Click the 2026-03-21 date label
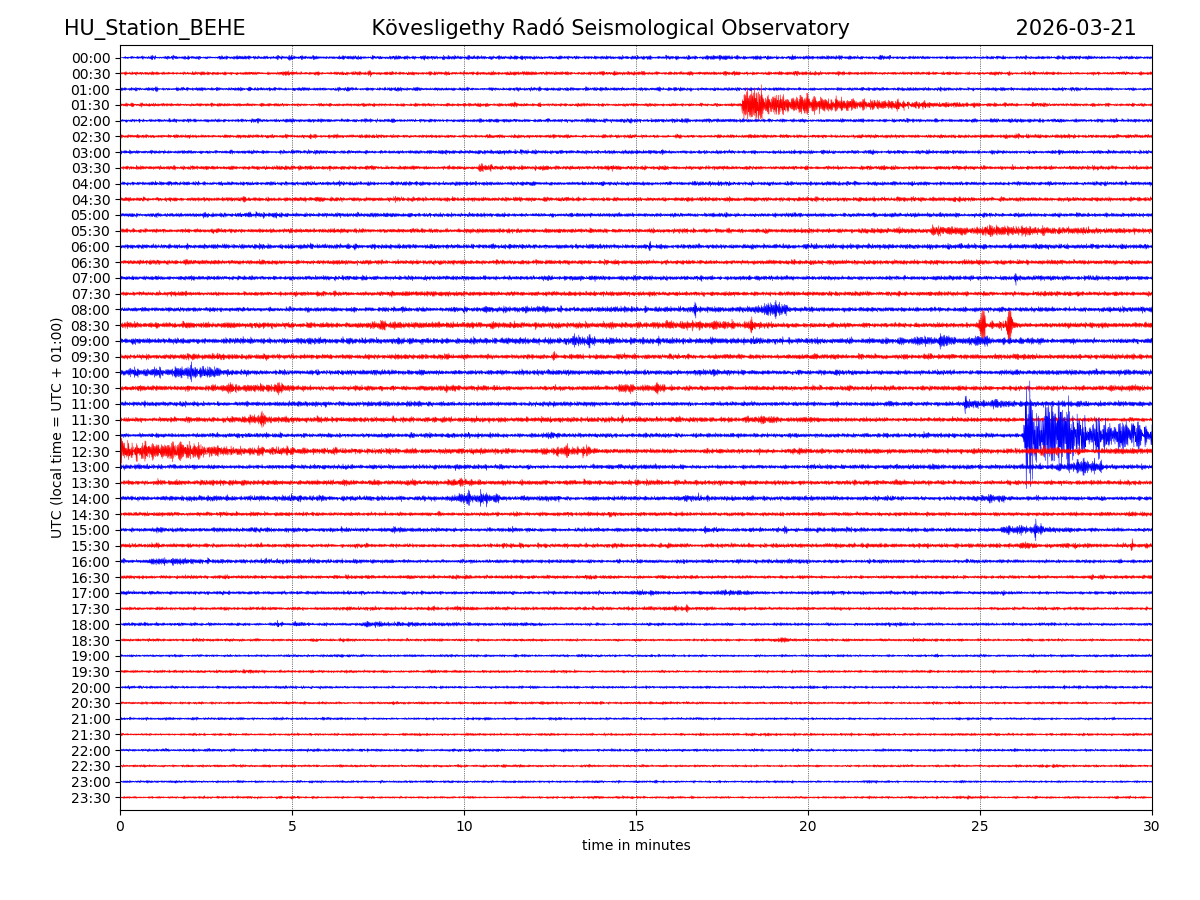The height and width of the screenshot is (900, 1200). [x=1075, y=29]
